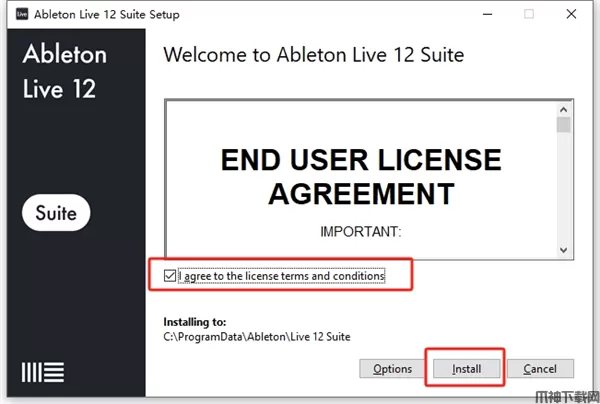
Task: Open the Options button for install settings
Action: point(392,369)
